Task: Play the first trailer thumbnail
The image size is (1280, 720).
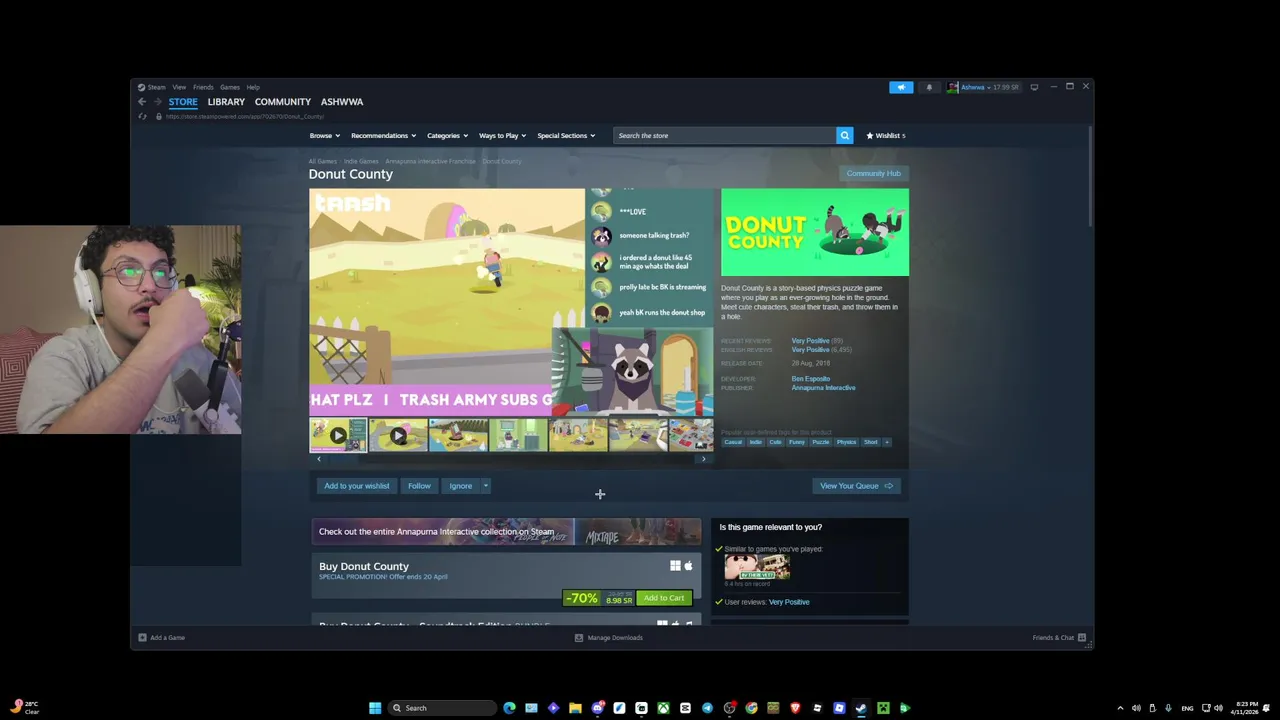Action: [338, 436]
